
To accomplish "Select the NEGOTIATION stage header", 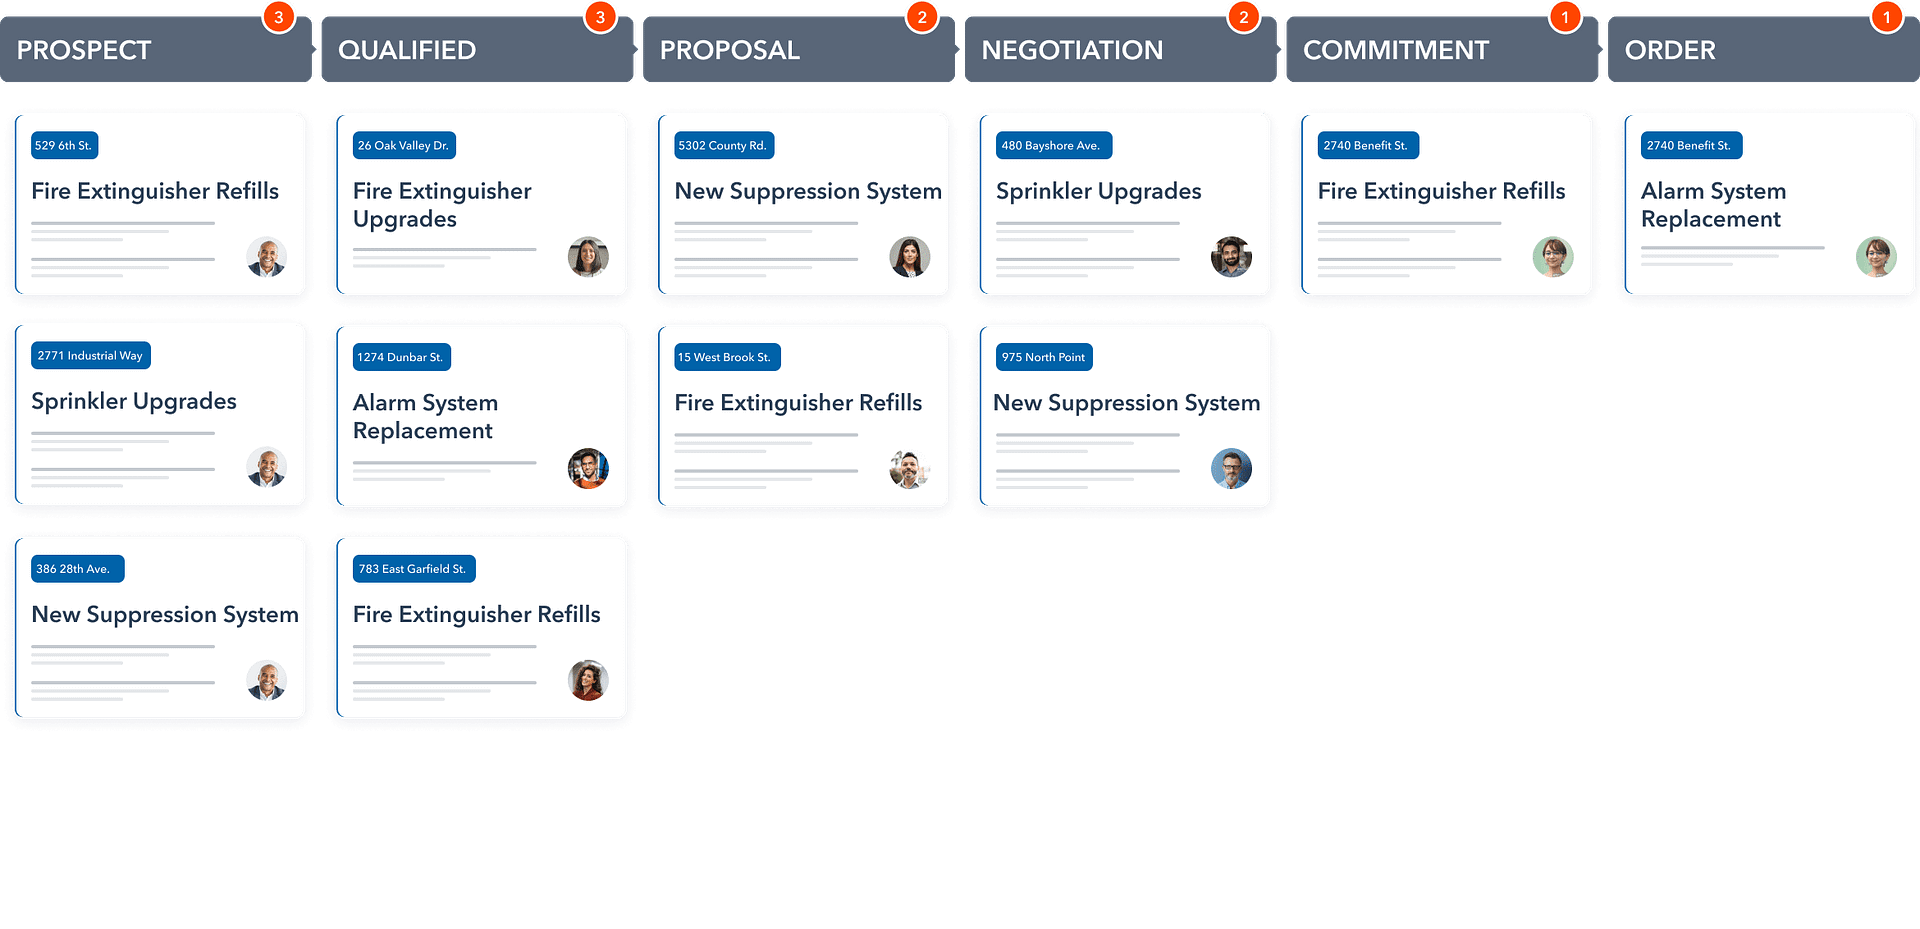I will pos(1121,49).
